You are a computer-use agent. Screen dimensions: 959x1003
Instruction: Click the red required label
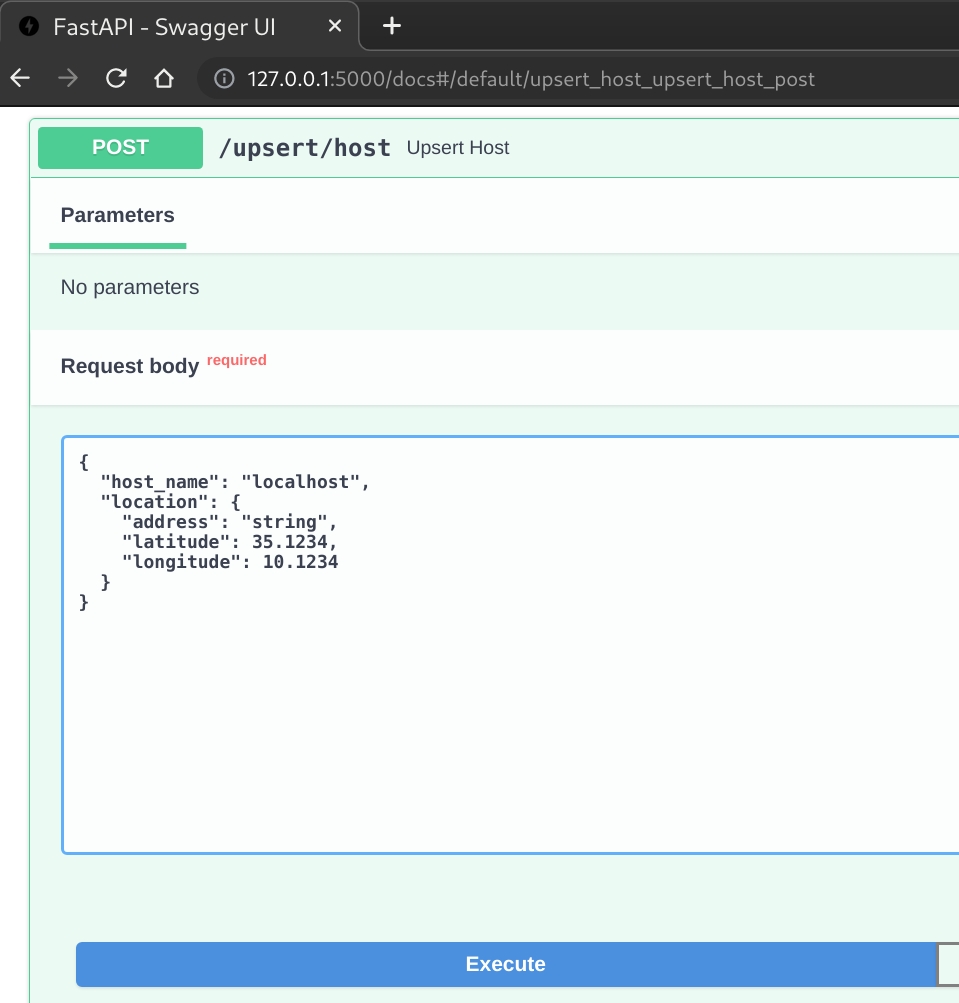click(237, 360)
